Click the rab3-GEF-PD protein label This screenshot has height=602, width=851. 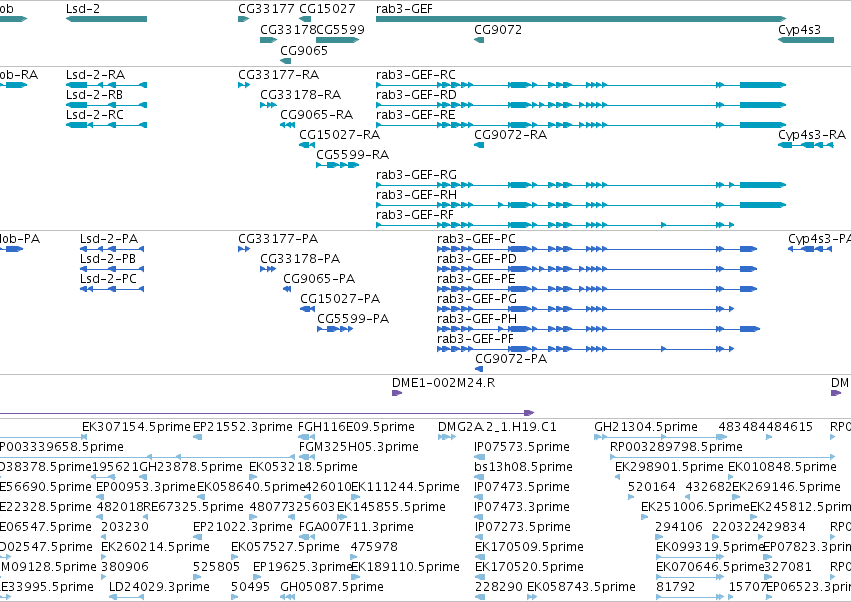477,258
